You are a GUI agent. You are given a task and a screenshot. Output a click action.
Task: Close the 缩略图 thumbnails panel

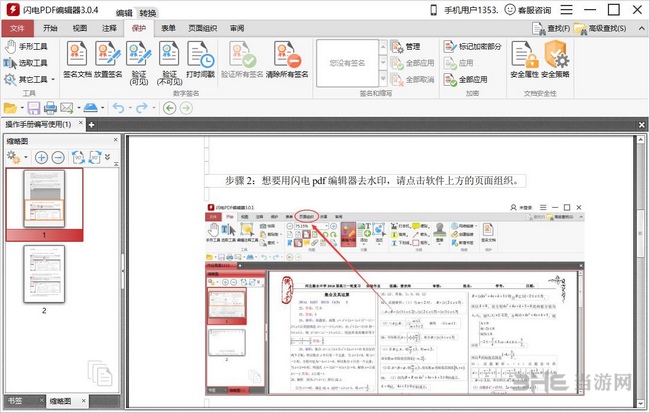click(x=116, y=140)
